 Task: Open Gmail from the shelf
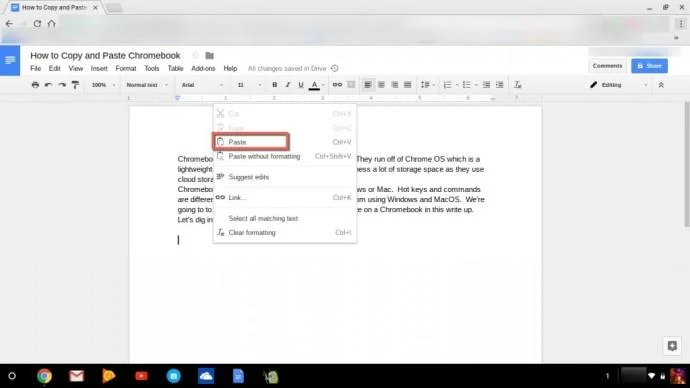pyautogui.click(x=77, y=376)
